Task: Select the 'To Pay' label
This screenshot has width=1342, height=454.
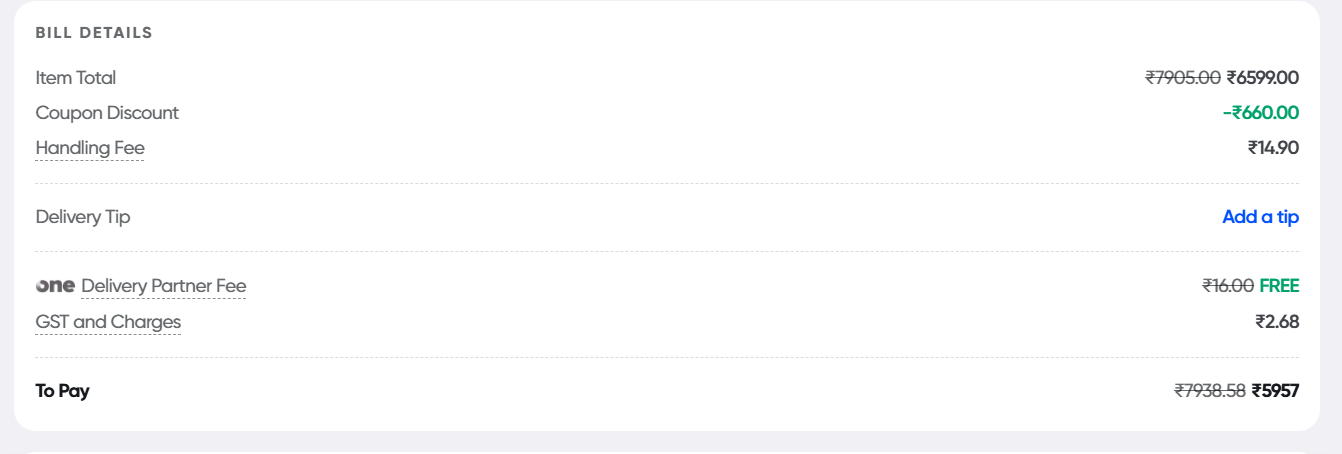Action: (x=62, y=391)
